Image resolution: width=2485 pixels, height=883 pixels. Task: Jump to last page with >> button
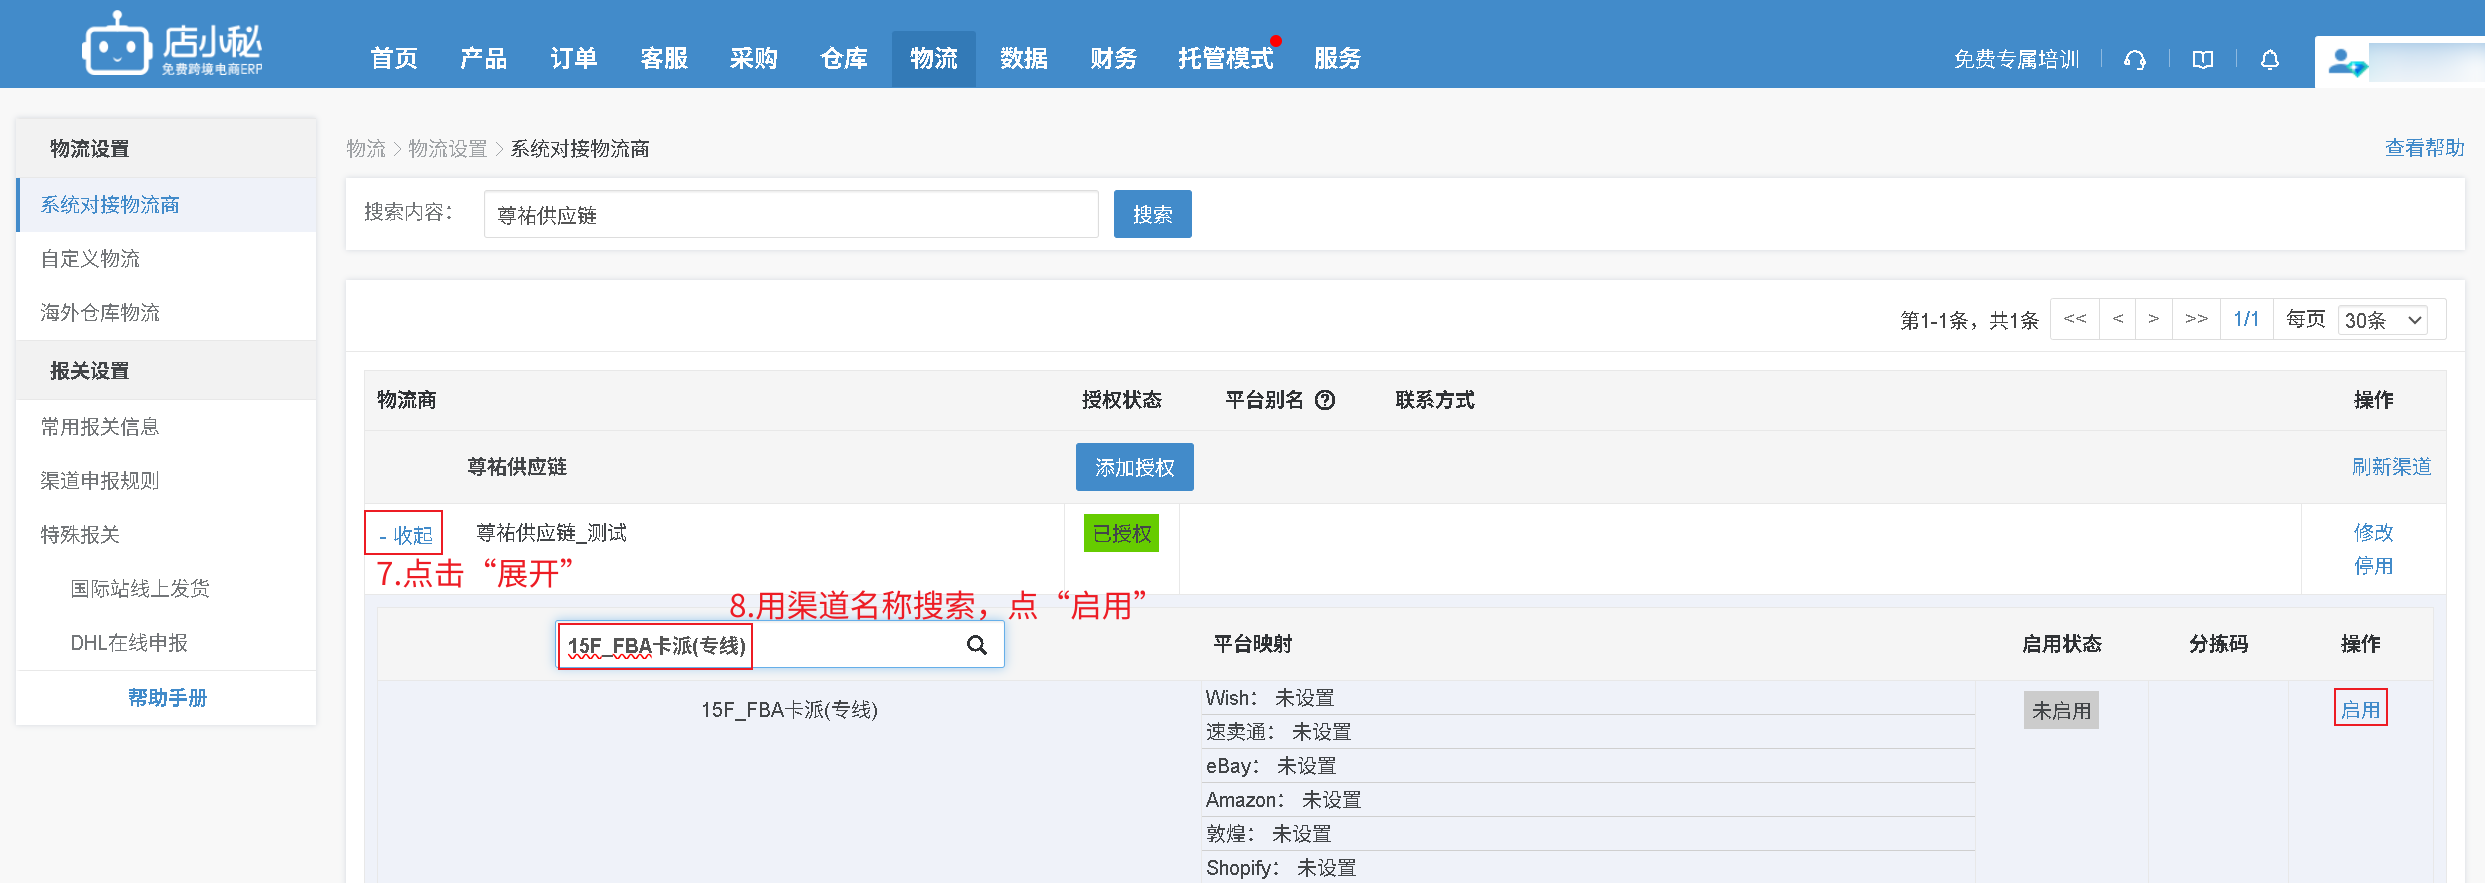coord(2196,319)
